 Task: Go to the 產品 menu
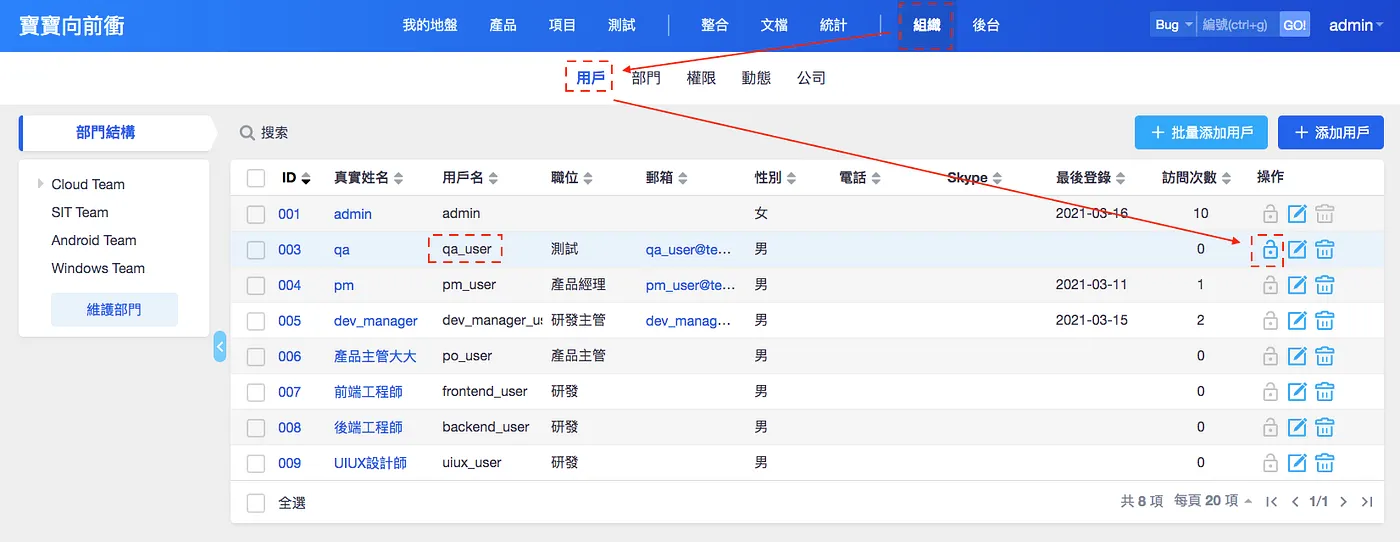(503, 25)
